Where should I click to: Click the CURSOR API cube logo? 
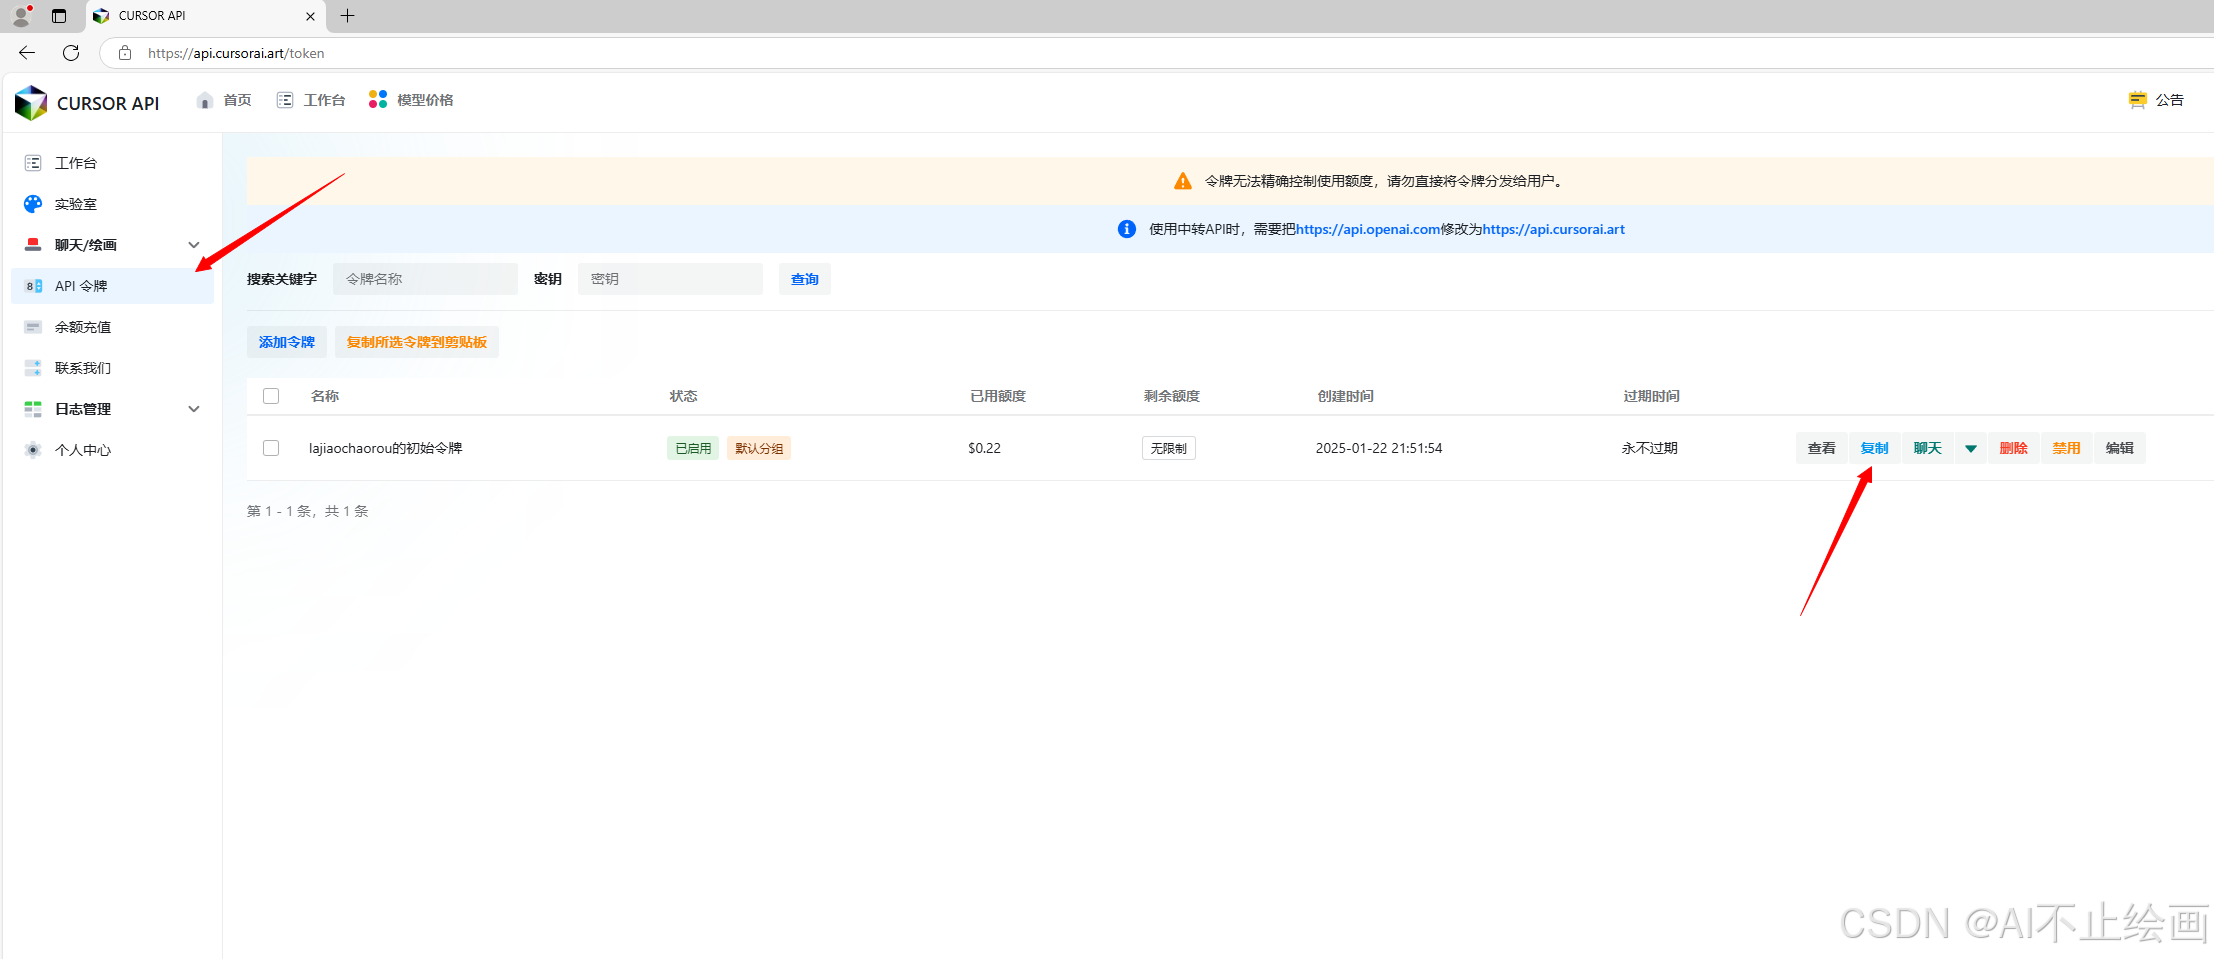coord(31,103)
